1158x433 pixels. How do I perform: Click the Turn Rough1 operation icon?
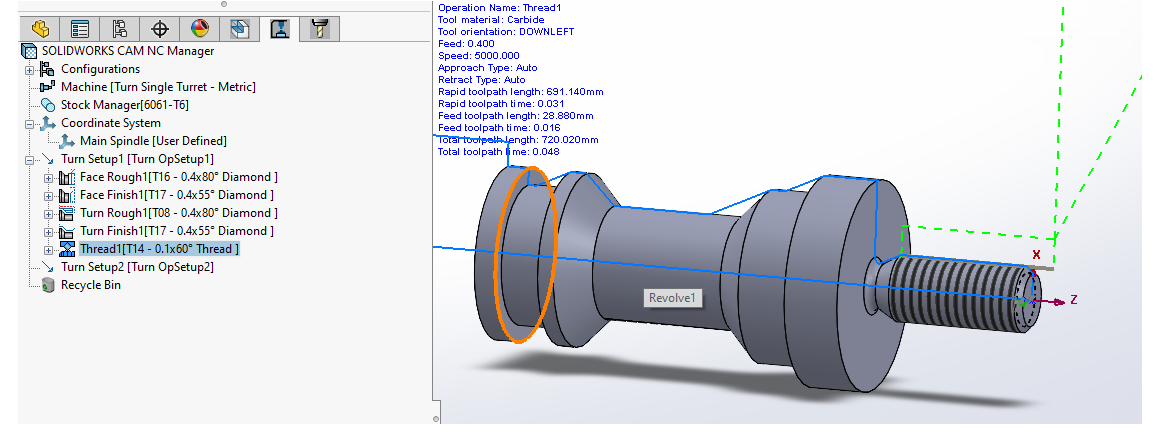coord(67,213)
